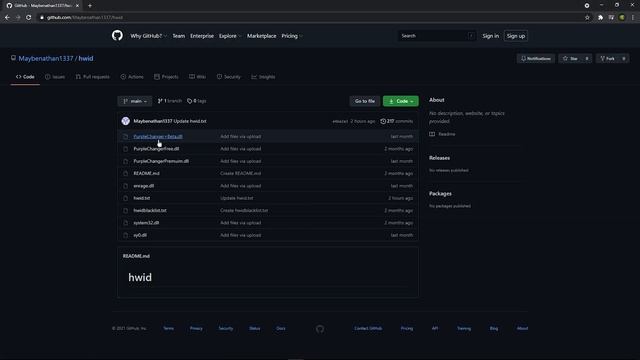Viewport: 640px width, 360px height.
Task: Open the browser extensions puzzle icon
Action: point(600,18)
